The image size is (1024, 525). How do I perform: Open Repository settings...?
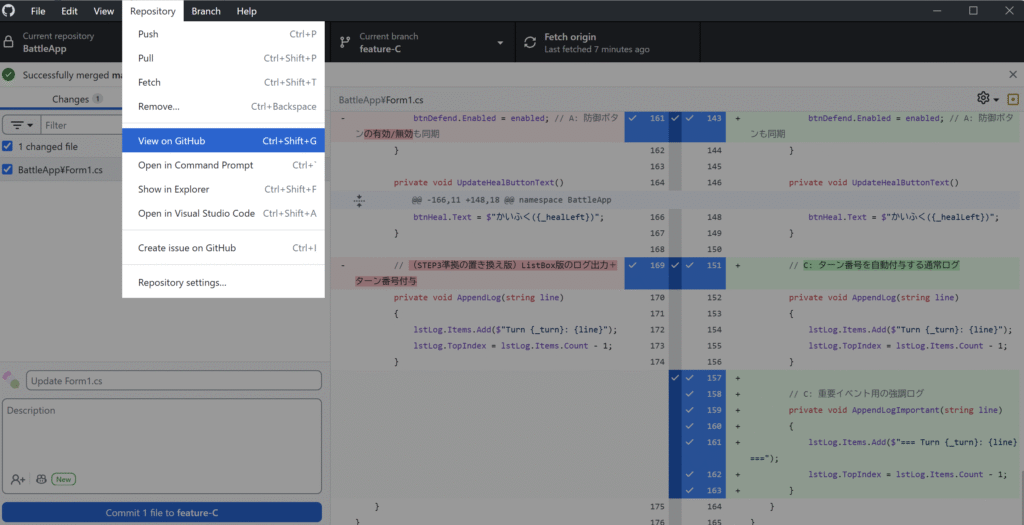coord(223,283)
